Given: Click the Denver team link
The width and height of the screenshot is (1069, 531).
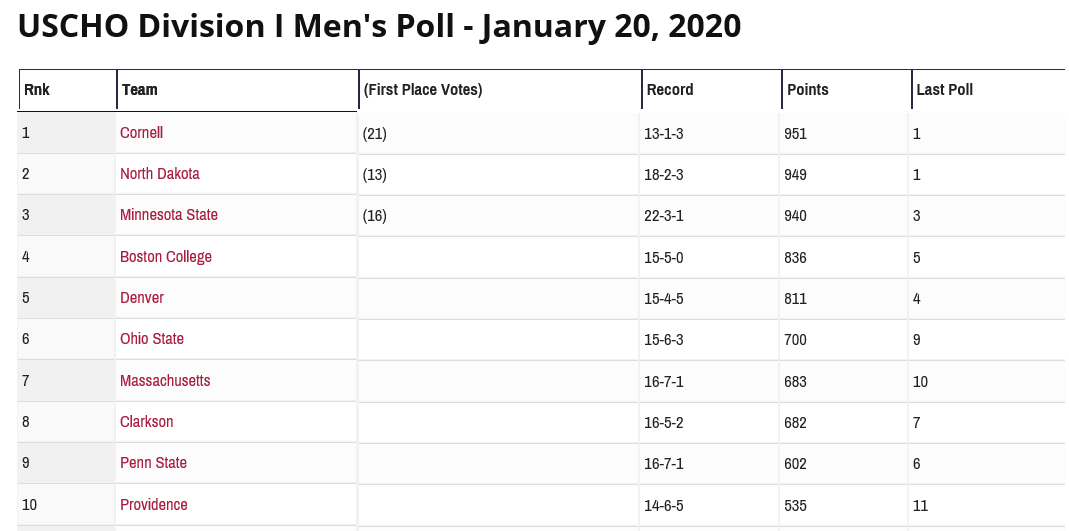Looking at the screenshot, I should [141, 297].
